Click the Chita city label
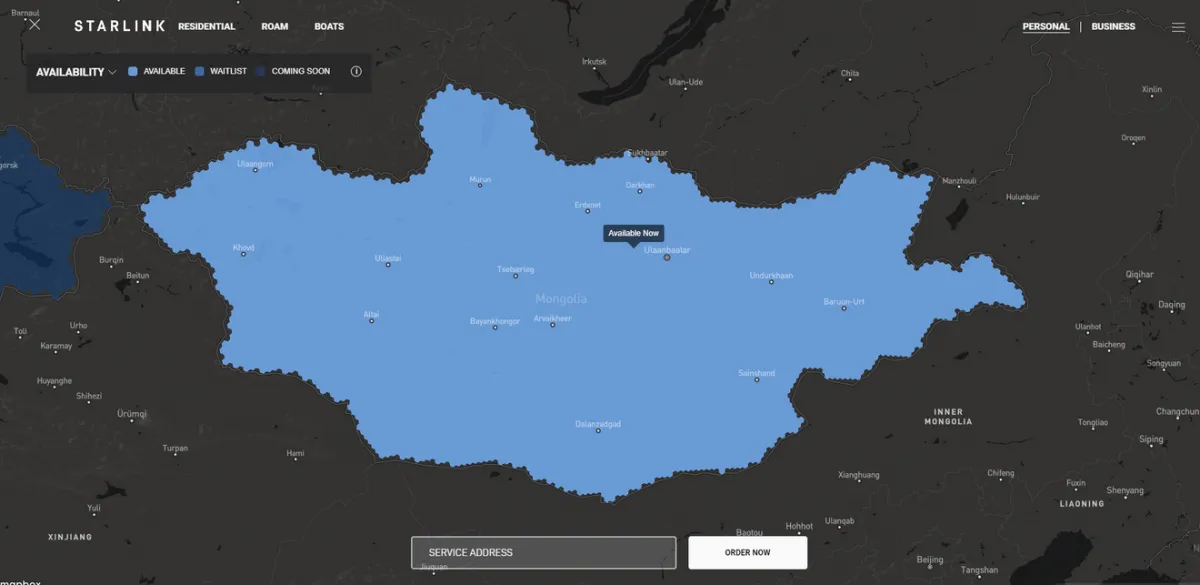 (x=850, y=73)
